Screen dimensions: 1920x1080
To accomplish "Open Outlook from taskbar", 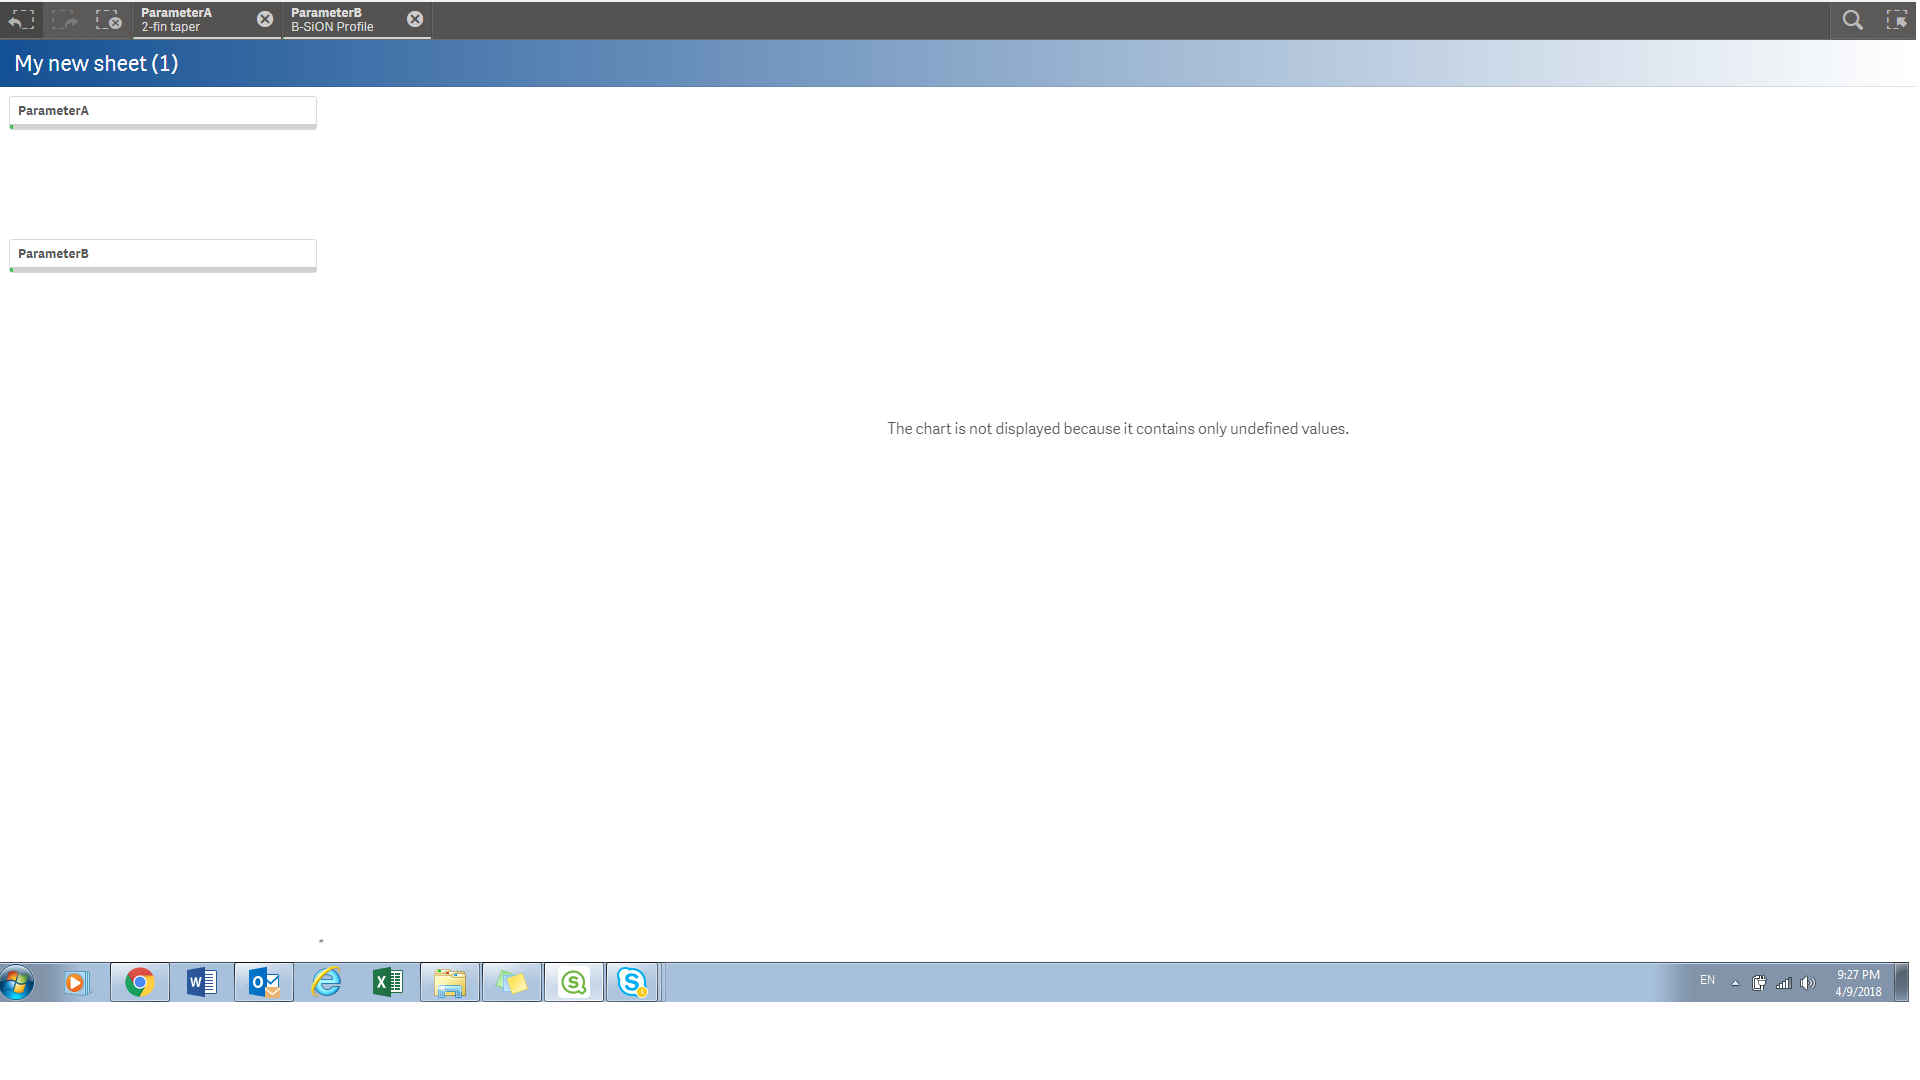I will [x=264, y=983].
